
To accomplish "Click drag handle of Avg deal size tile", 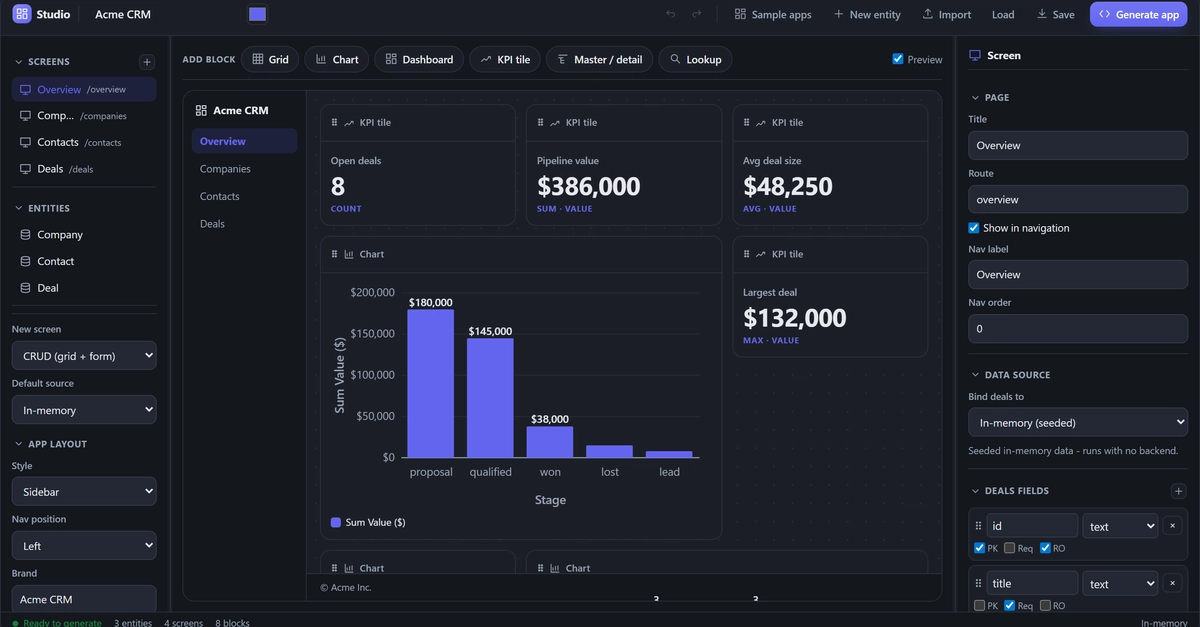I will pyautogui.click(x=747, y=122).
